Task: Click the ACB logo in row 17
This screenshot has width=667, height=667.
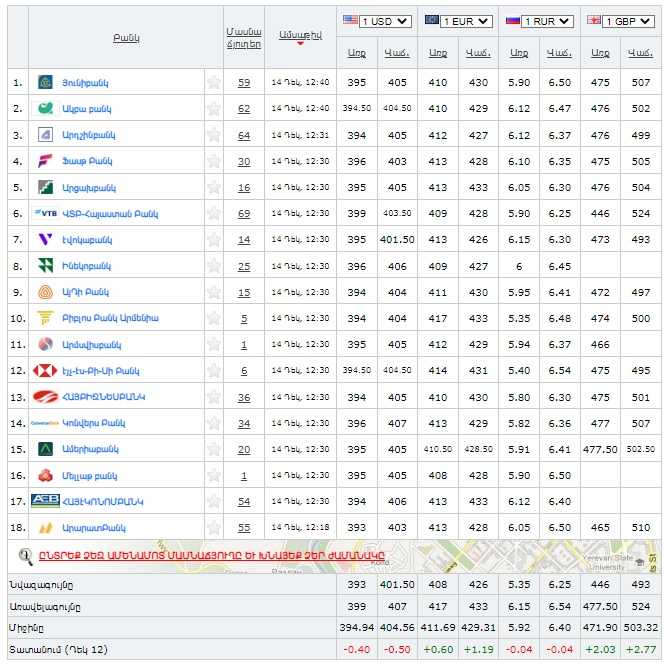Action: click(x=46, y=501)
